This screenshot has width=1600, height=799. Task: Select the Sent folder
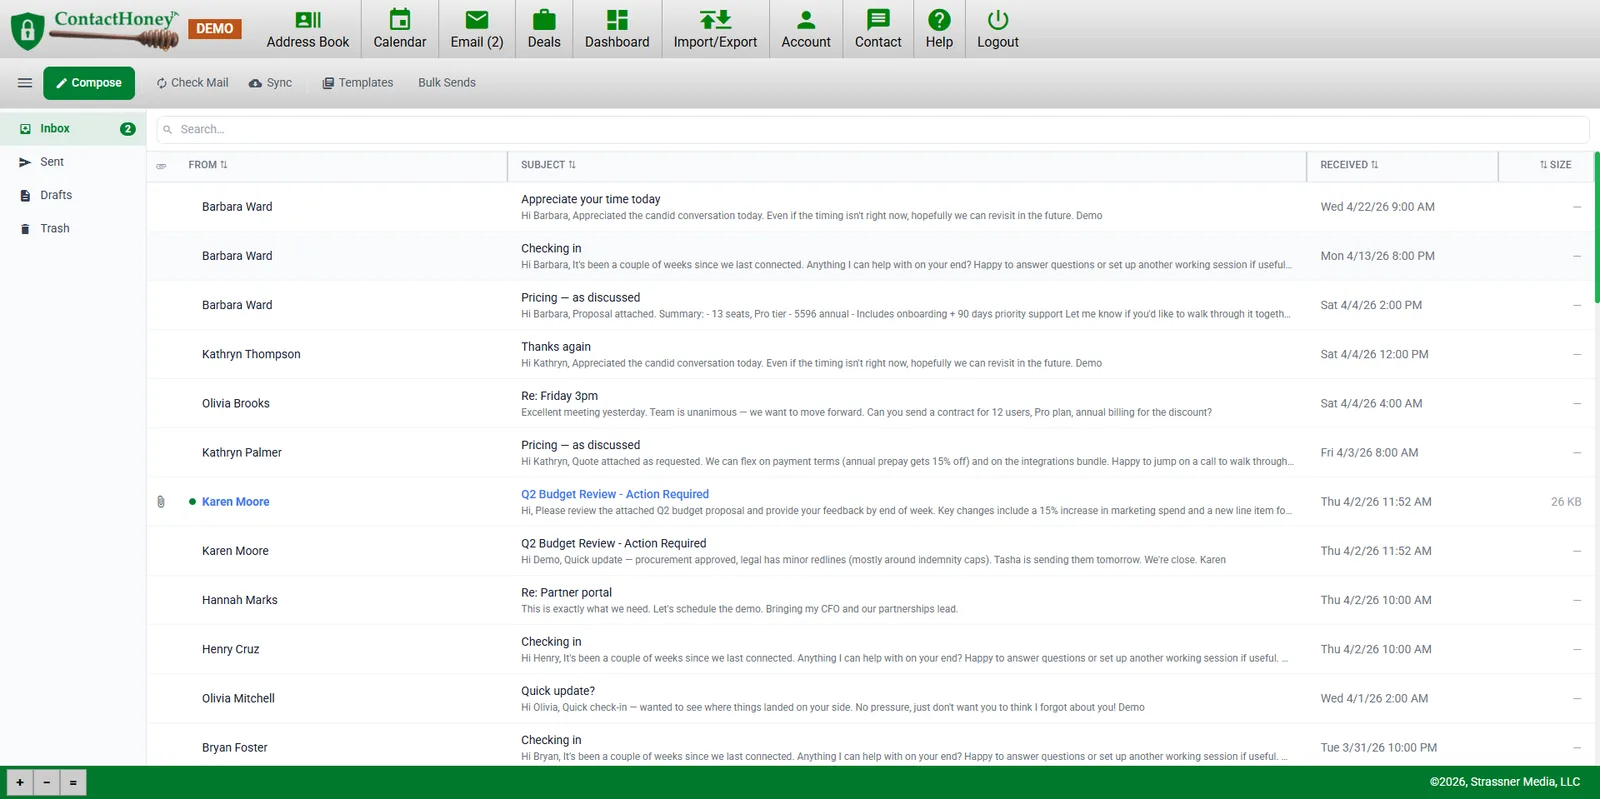coord(73,162)
